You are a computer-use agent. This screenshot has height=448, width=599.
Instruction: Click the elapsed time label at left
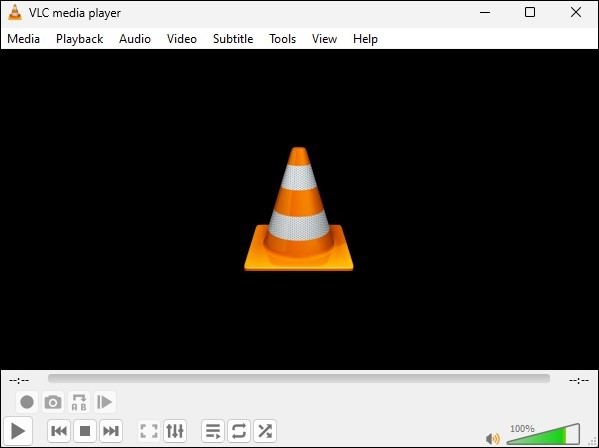point(19,380)
